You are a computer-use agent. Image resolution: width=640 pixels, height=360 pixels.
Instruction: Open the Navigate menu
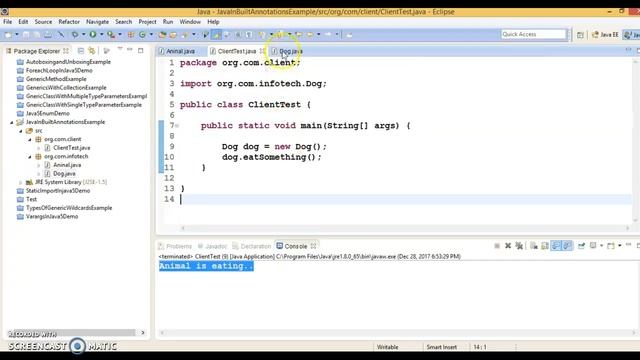pyautogui.click(x=97, y=22)
